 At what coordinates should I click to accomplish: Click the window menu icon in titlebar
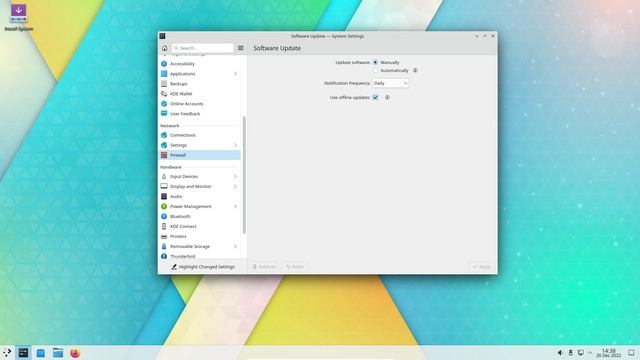[x=162, y=36]
